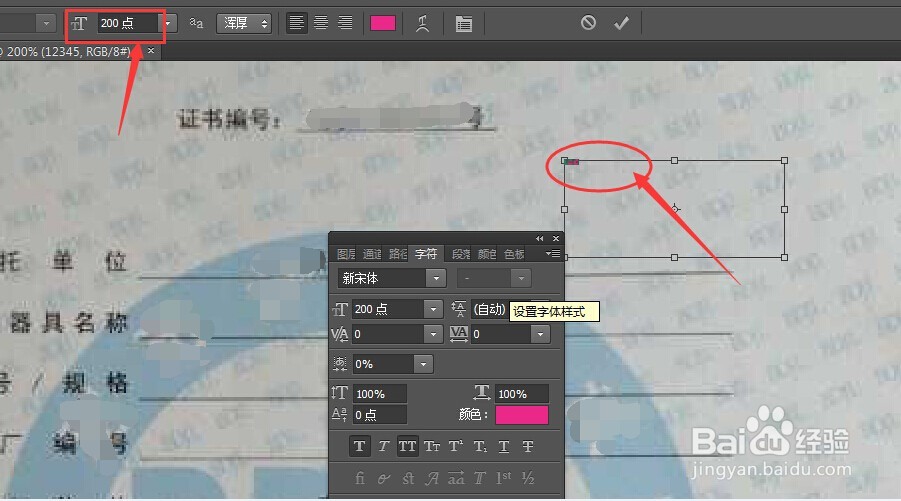Screen dimensions: 901x501
Task: Open the pink text color swatch in options bar
Action: point(383,23)
